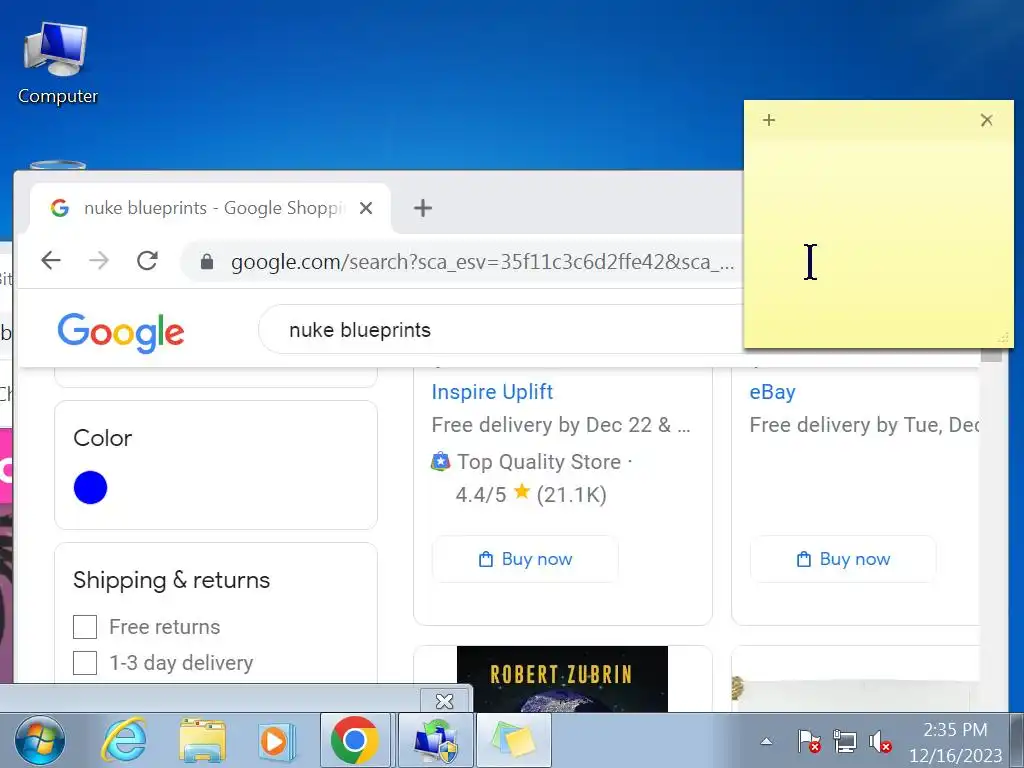The image size is (1024, 768).
Task: Click the muted volume tray icon
Action: pyautogui.click(x=880, y=742)
